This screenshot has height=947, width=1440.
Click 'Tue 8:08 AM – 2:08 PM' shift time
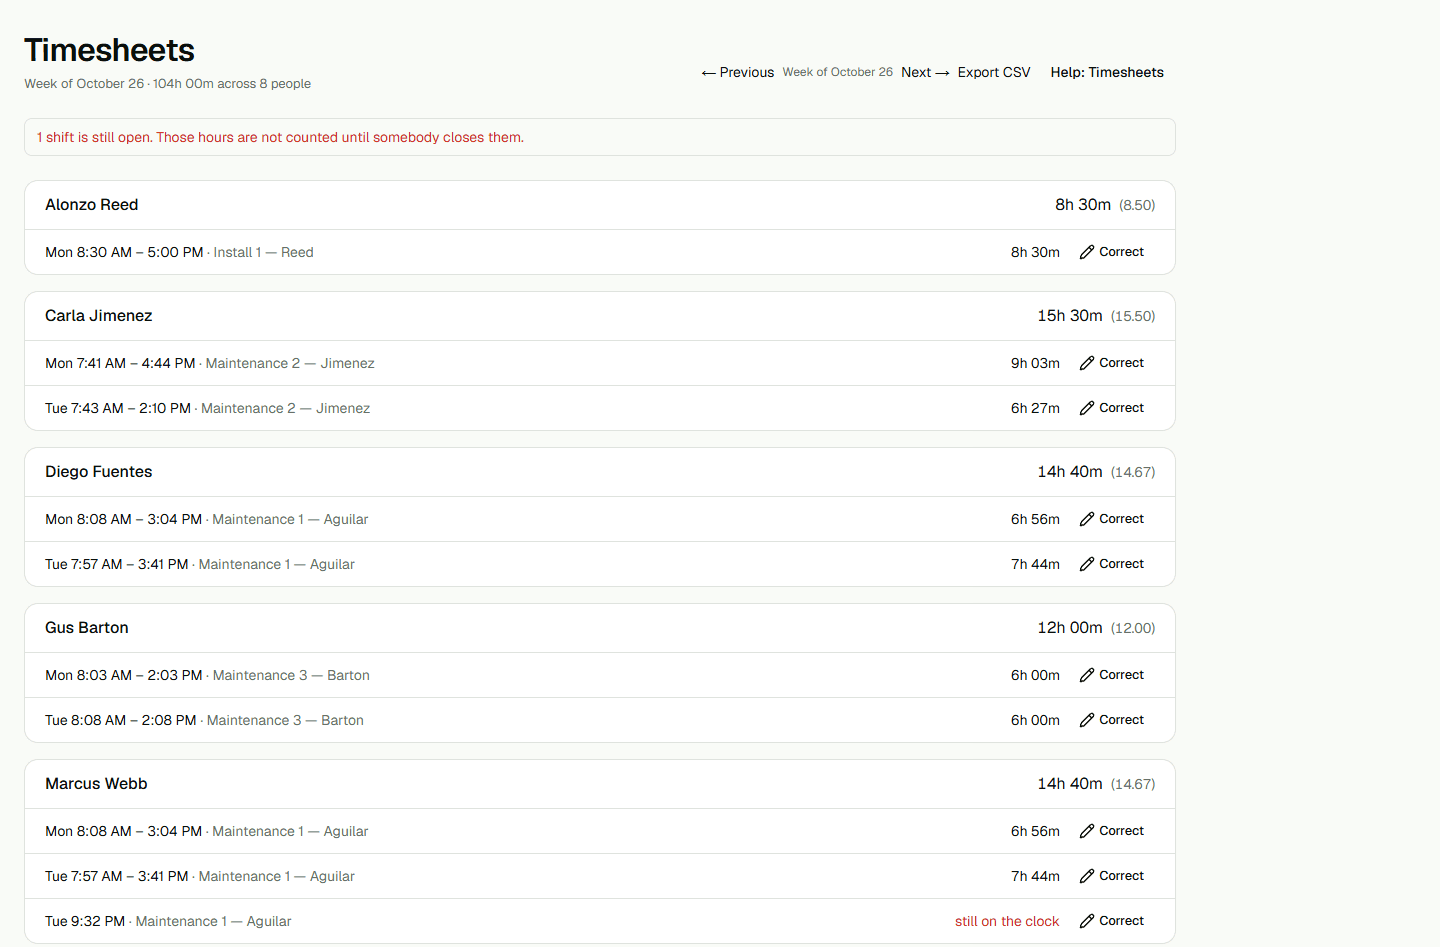click(x=121, y=720)
